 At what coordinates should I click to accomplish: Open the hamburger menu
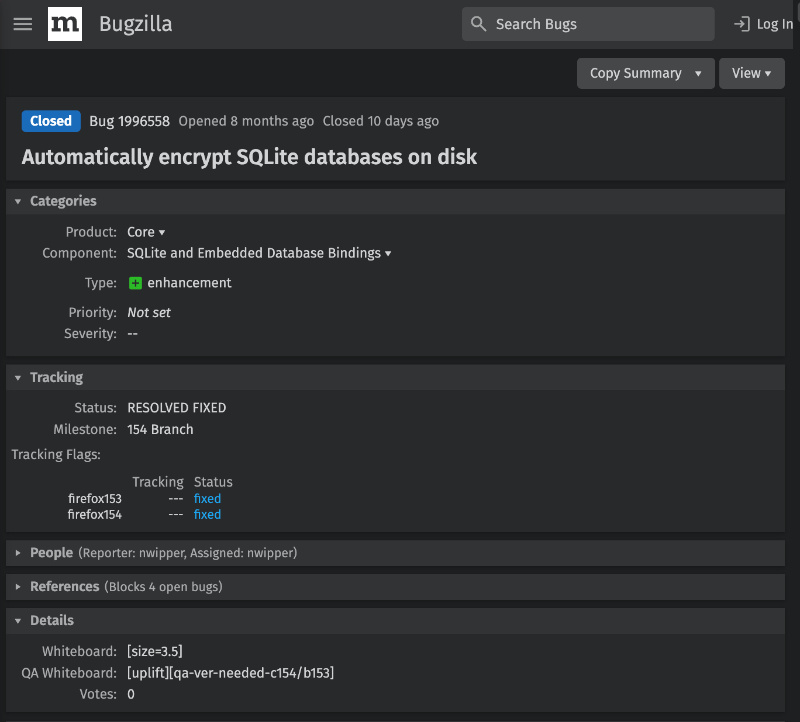tap(22, 24)
